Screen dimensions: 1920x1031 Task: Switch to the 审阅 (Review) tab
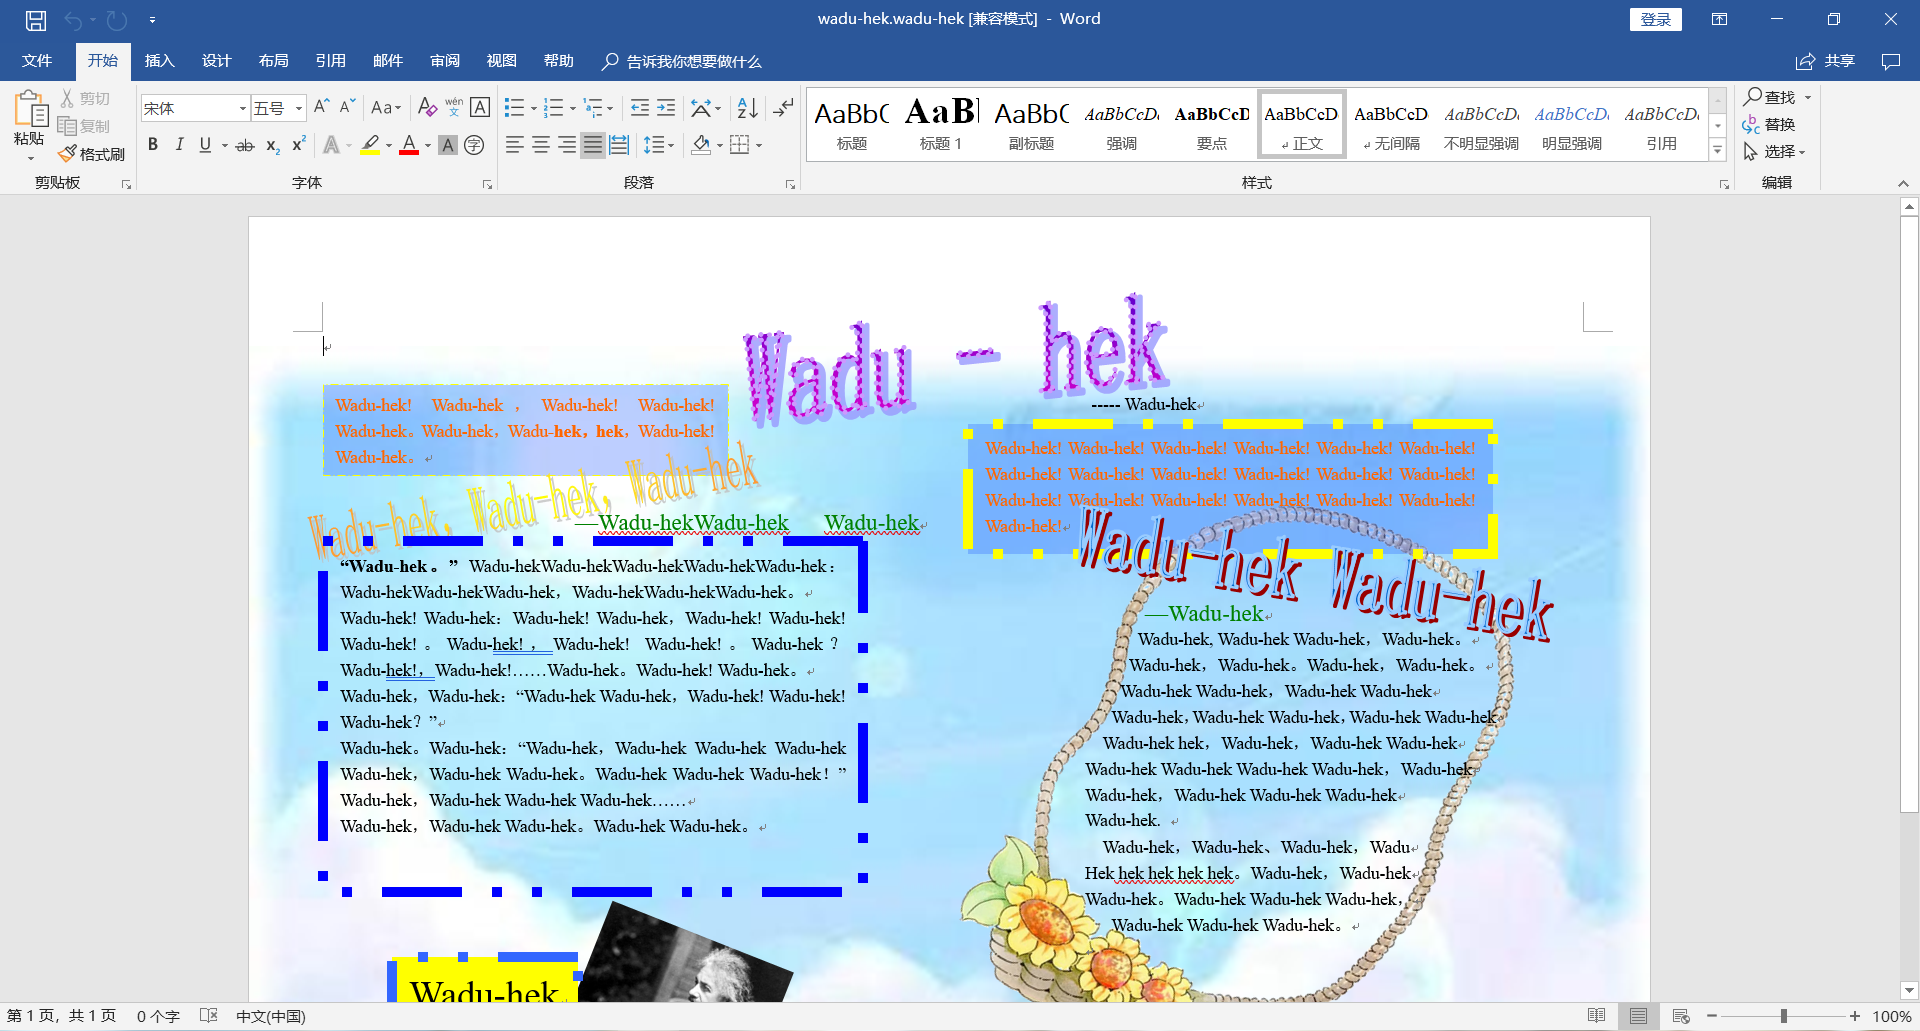point(445,61)
